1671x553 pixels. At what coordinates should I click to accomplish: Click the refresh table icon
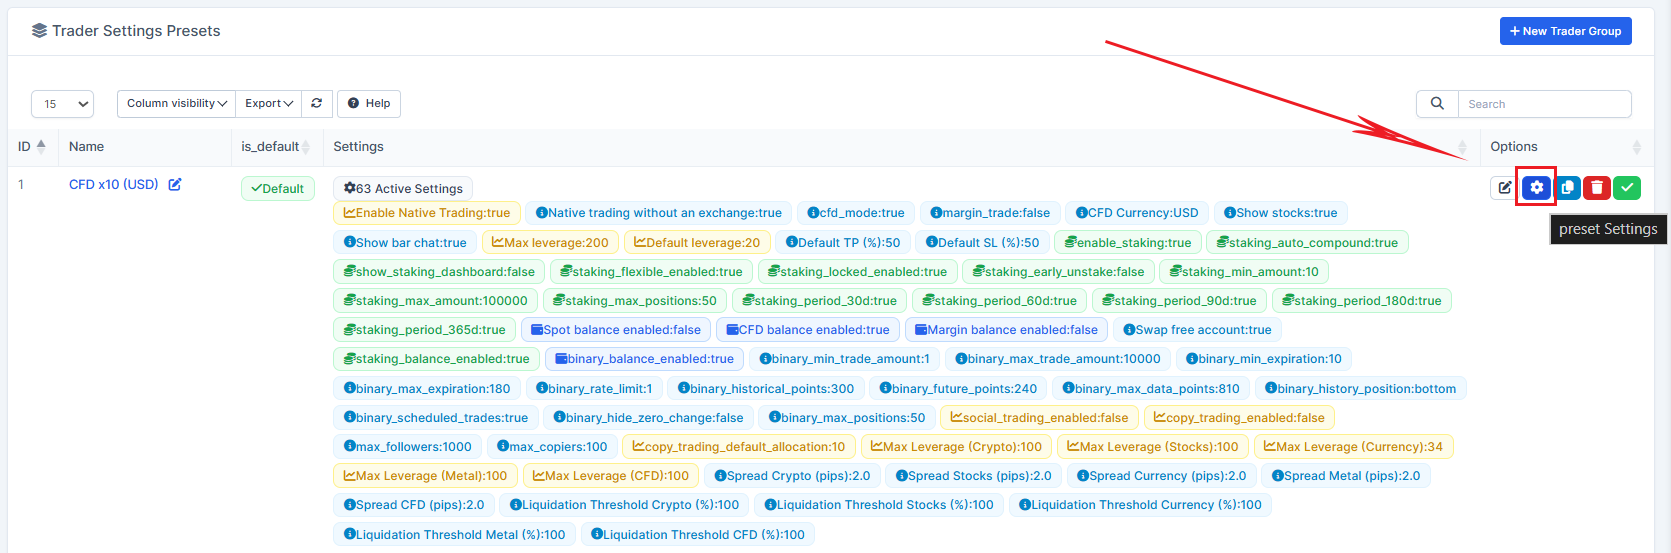tap(317, 103)
